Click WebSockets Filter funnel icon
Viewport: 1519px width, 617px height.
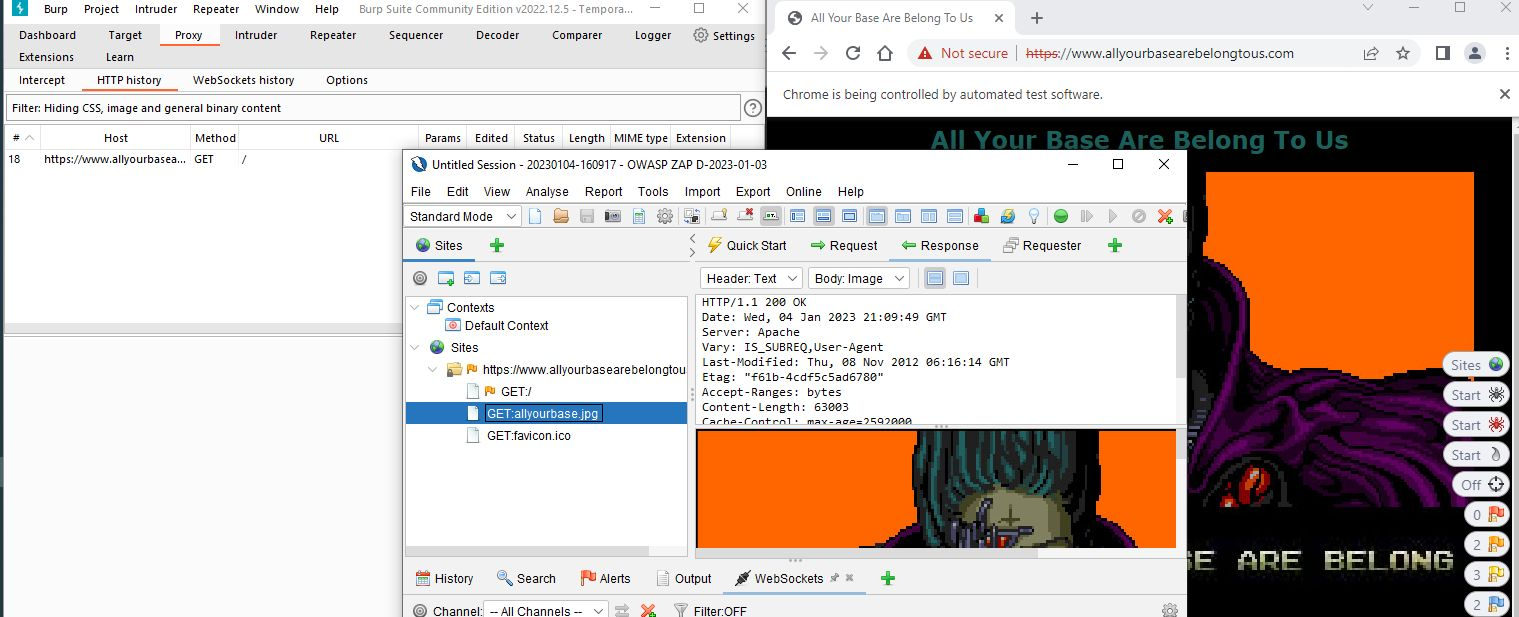[x=680, y=610]
